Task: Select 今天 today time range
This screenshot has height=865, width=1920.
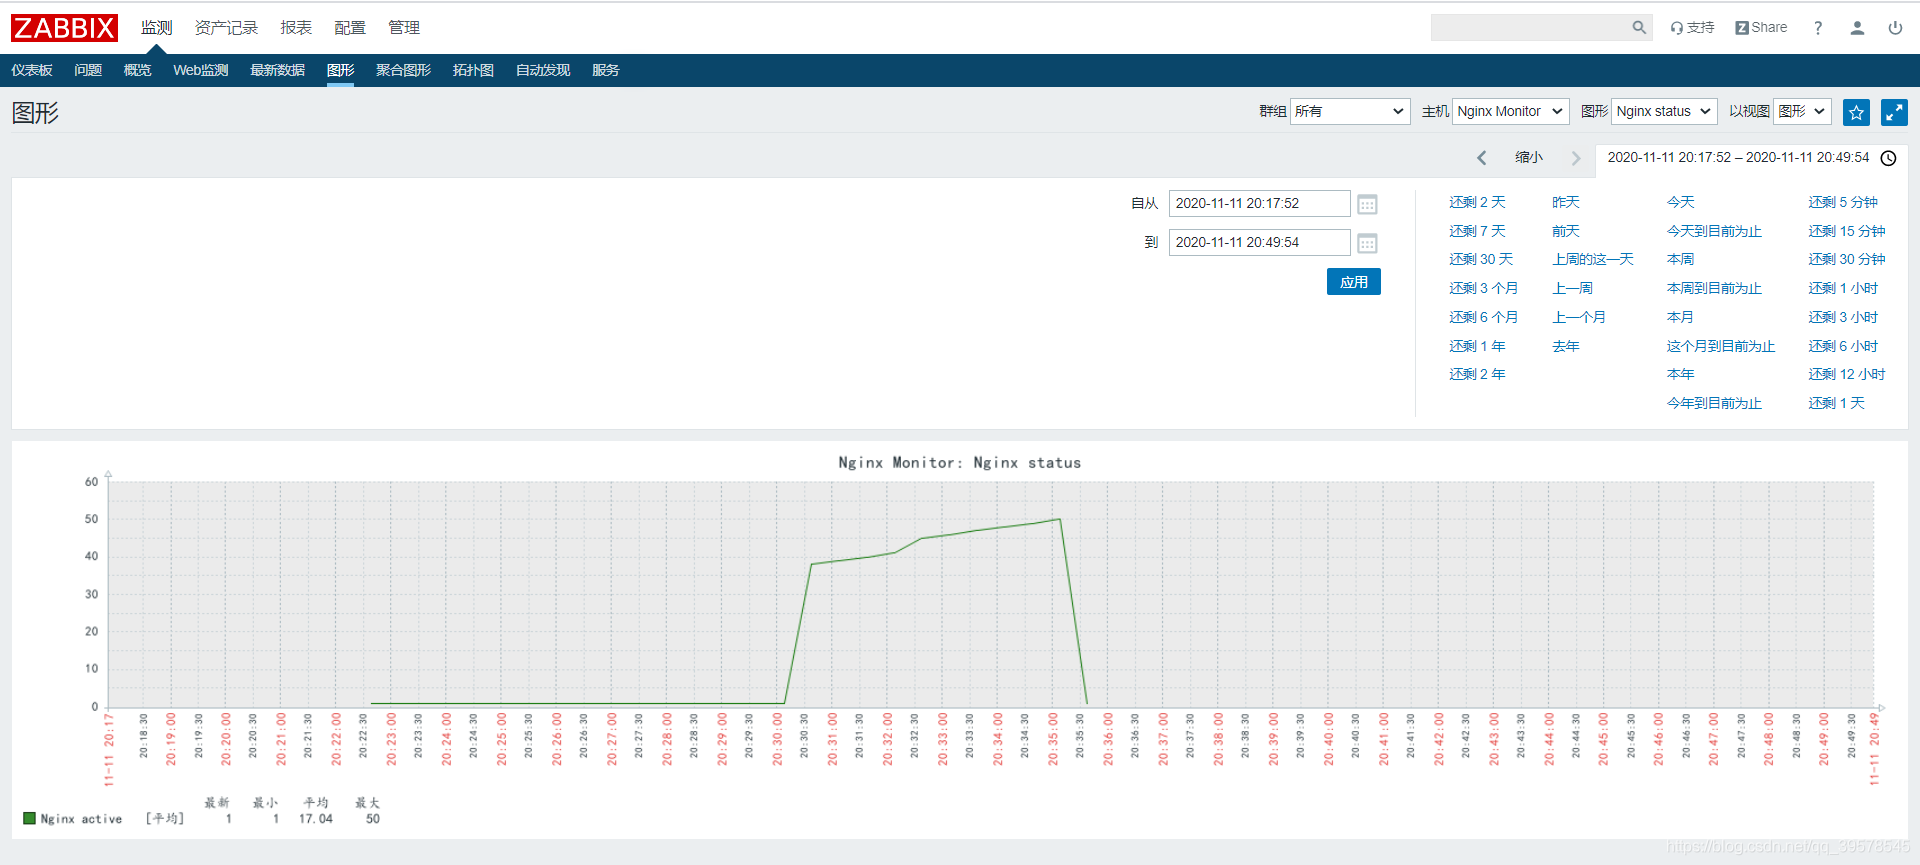Action: (x=1681, y=202)
